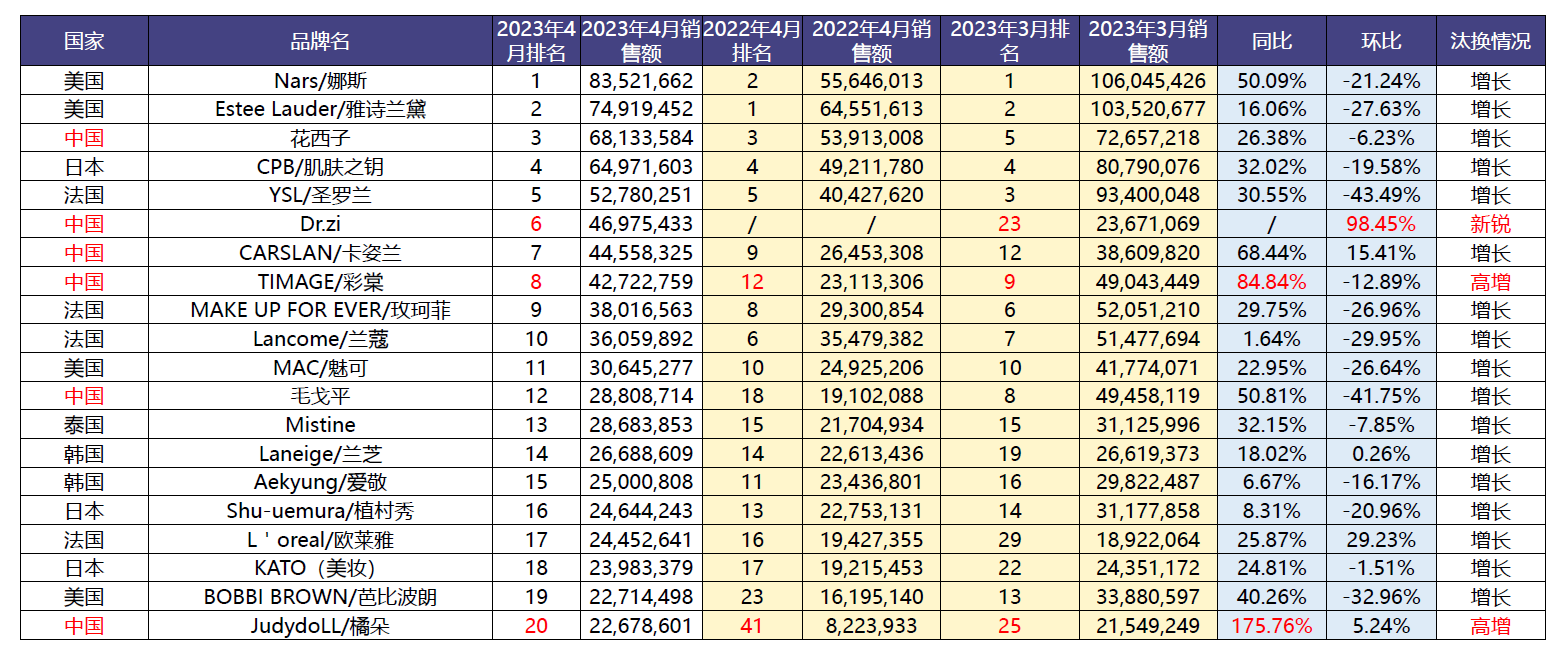
Task: Click the MAKE UP FOR EVER/玫珂菲 cell
Action: 320,311
